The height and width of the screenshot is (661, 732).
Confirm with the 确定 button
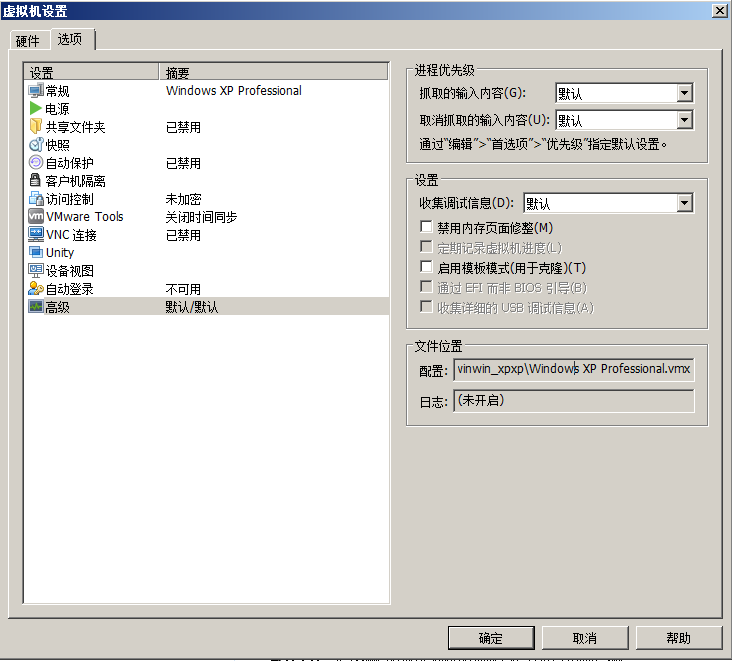pos(491,638)
